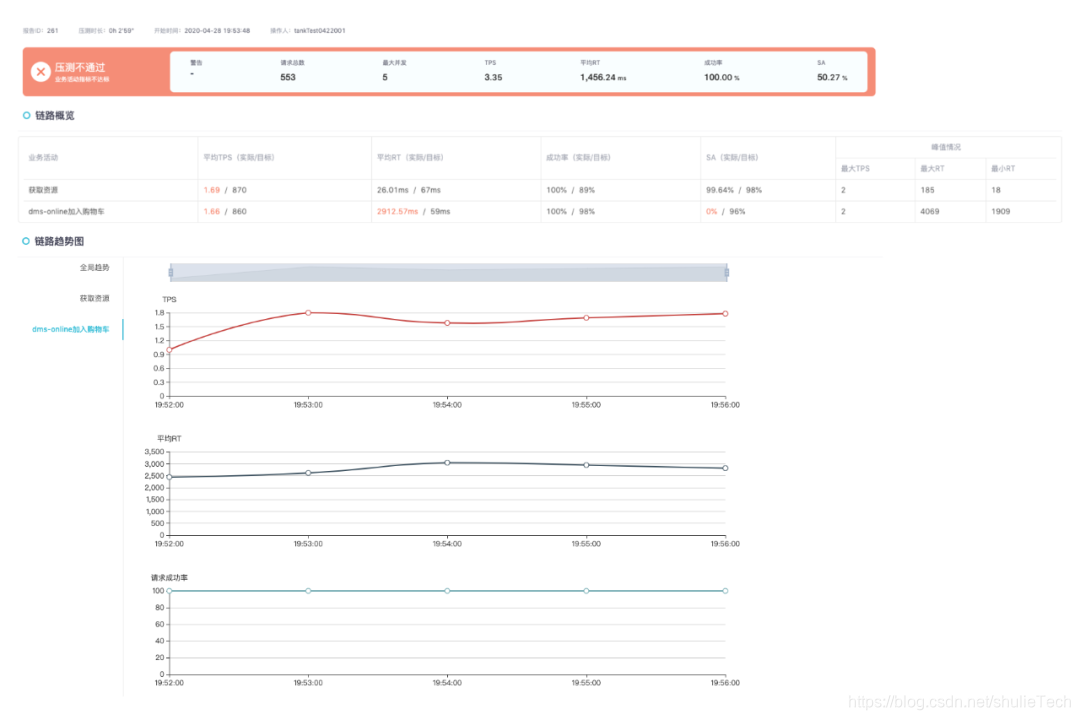Click 平均RT chart point at 19:54:00

pyautogui.click(x=447, y=463)
